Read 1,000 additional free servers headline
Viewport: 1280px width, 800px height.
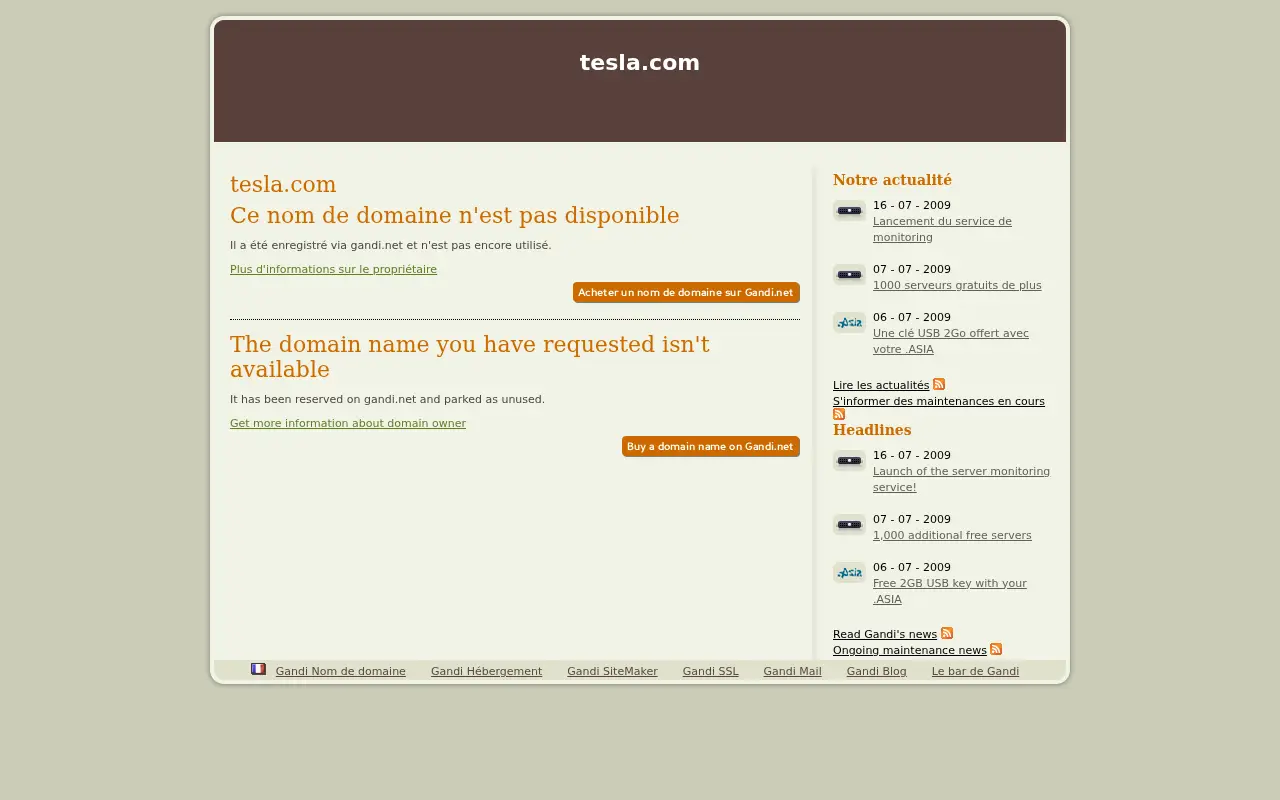952,535
